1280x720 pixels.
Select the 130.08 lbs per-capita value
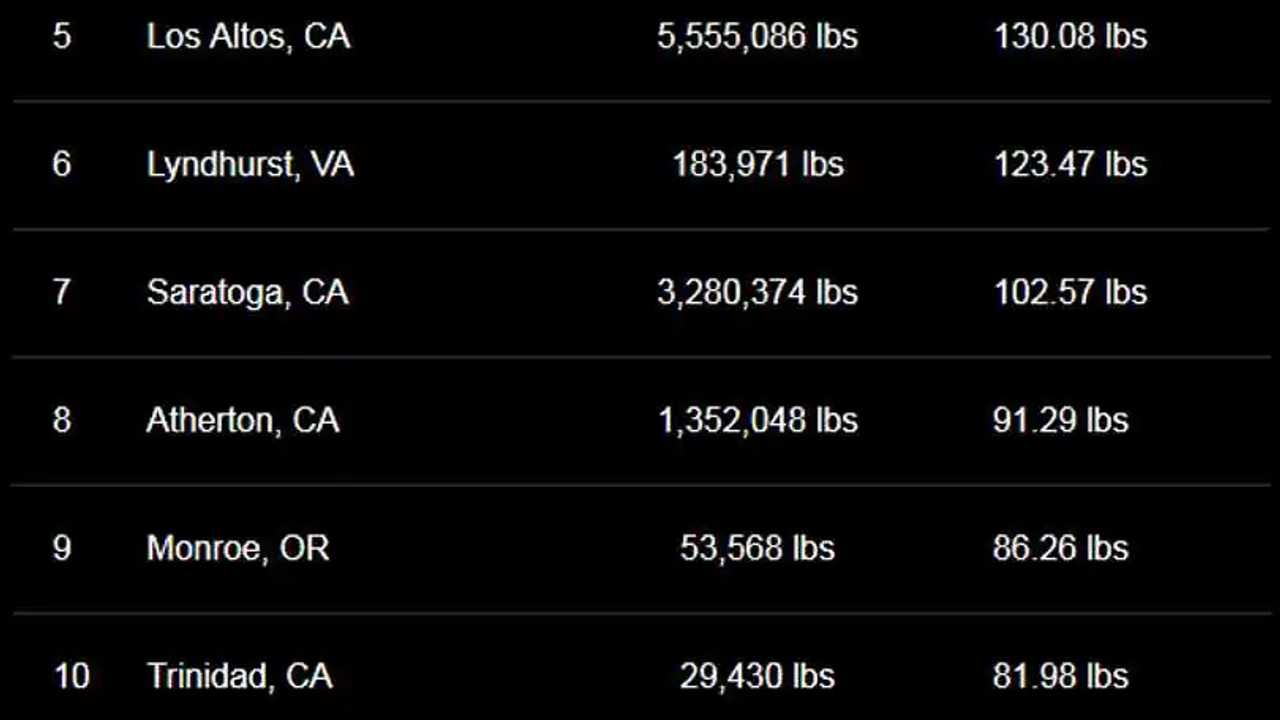(1070, 37)
